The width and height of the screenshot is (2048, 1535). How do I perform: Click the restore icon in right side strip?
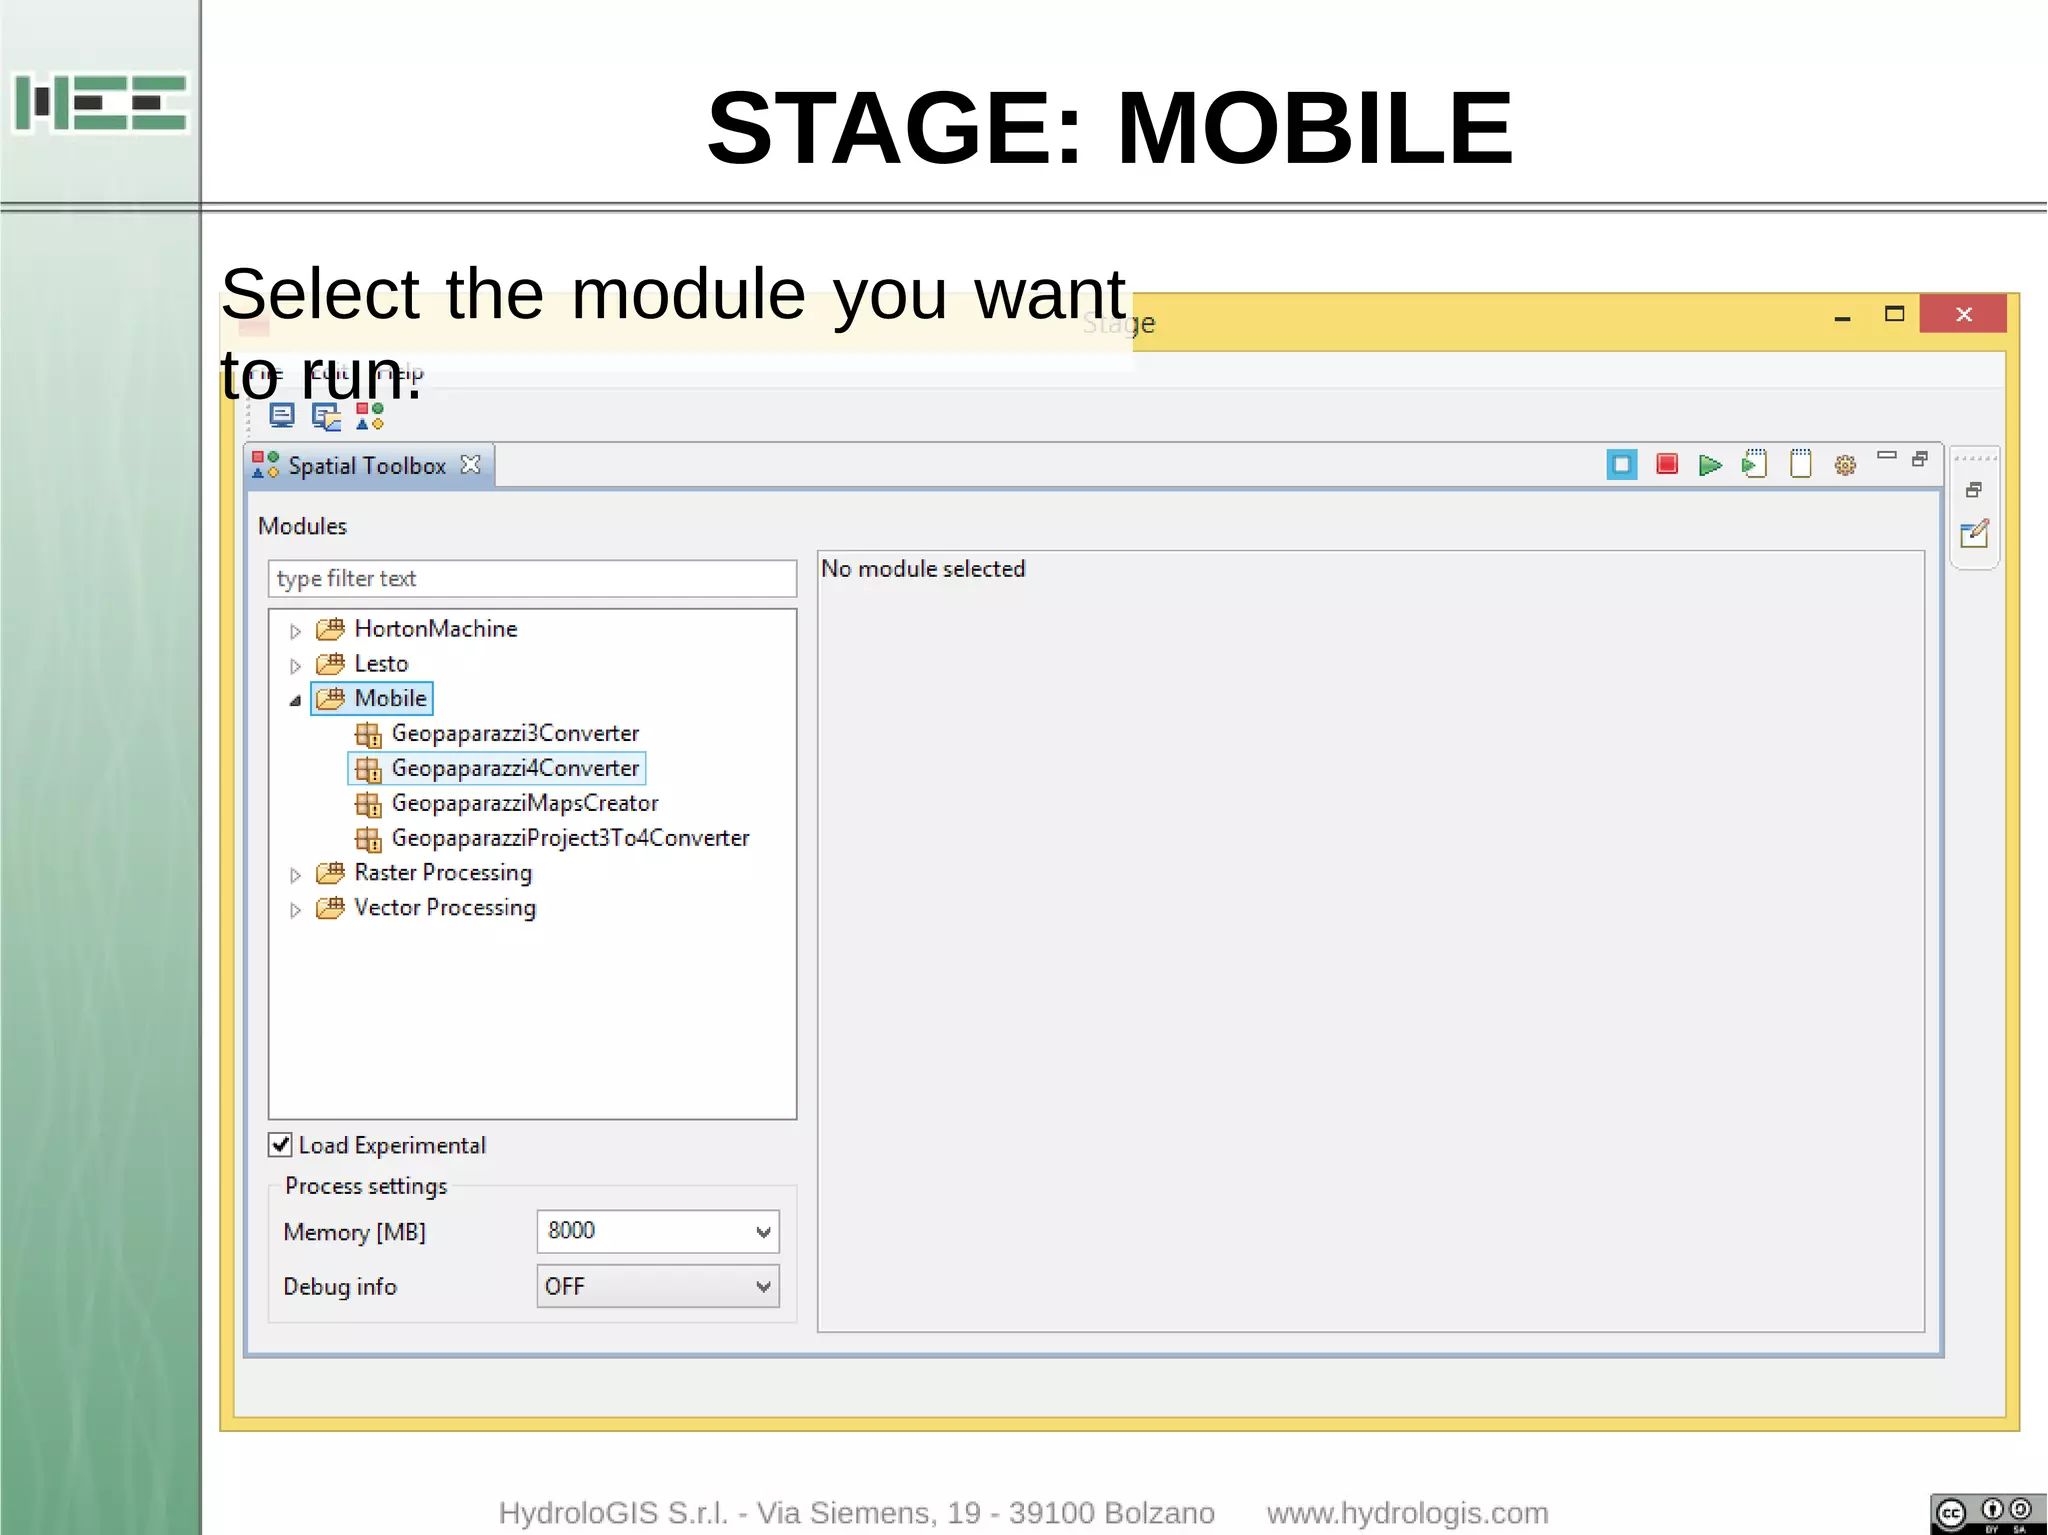[1973, 490]
